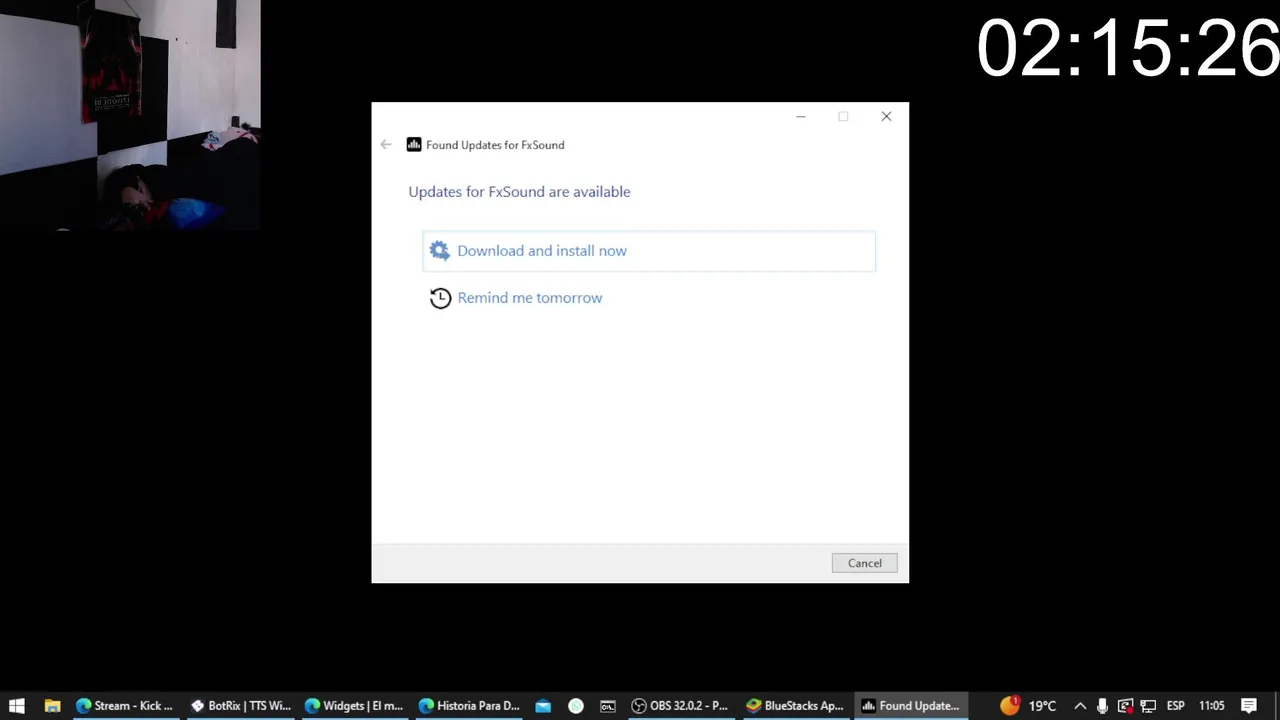Switch to BlueStacks App taskbar window

796,706
